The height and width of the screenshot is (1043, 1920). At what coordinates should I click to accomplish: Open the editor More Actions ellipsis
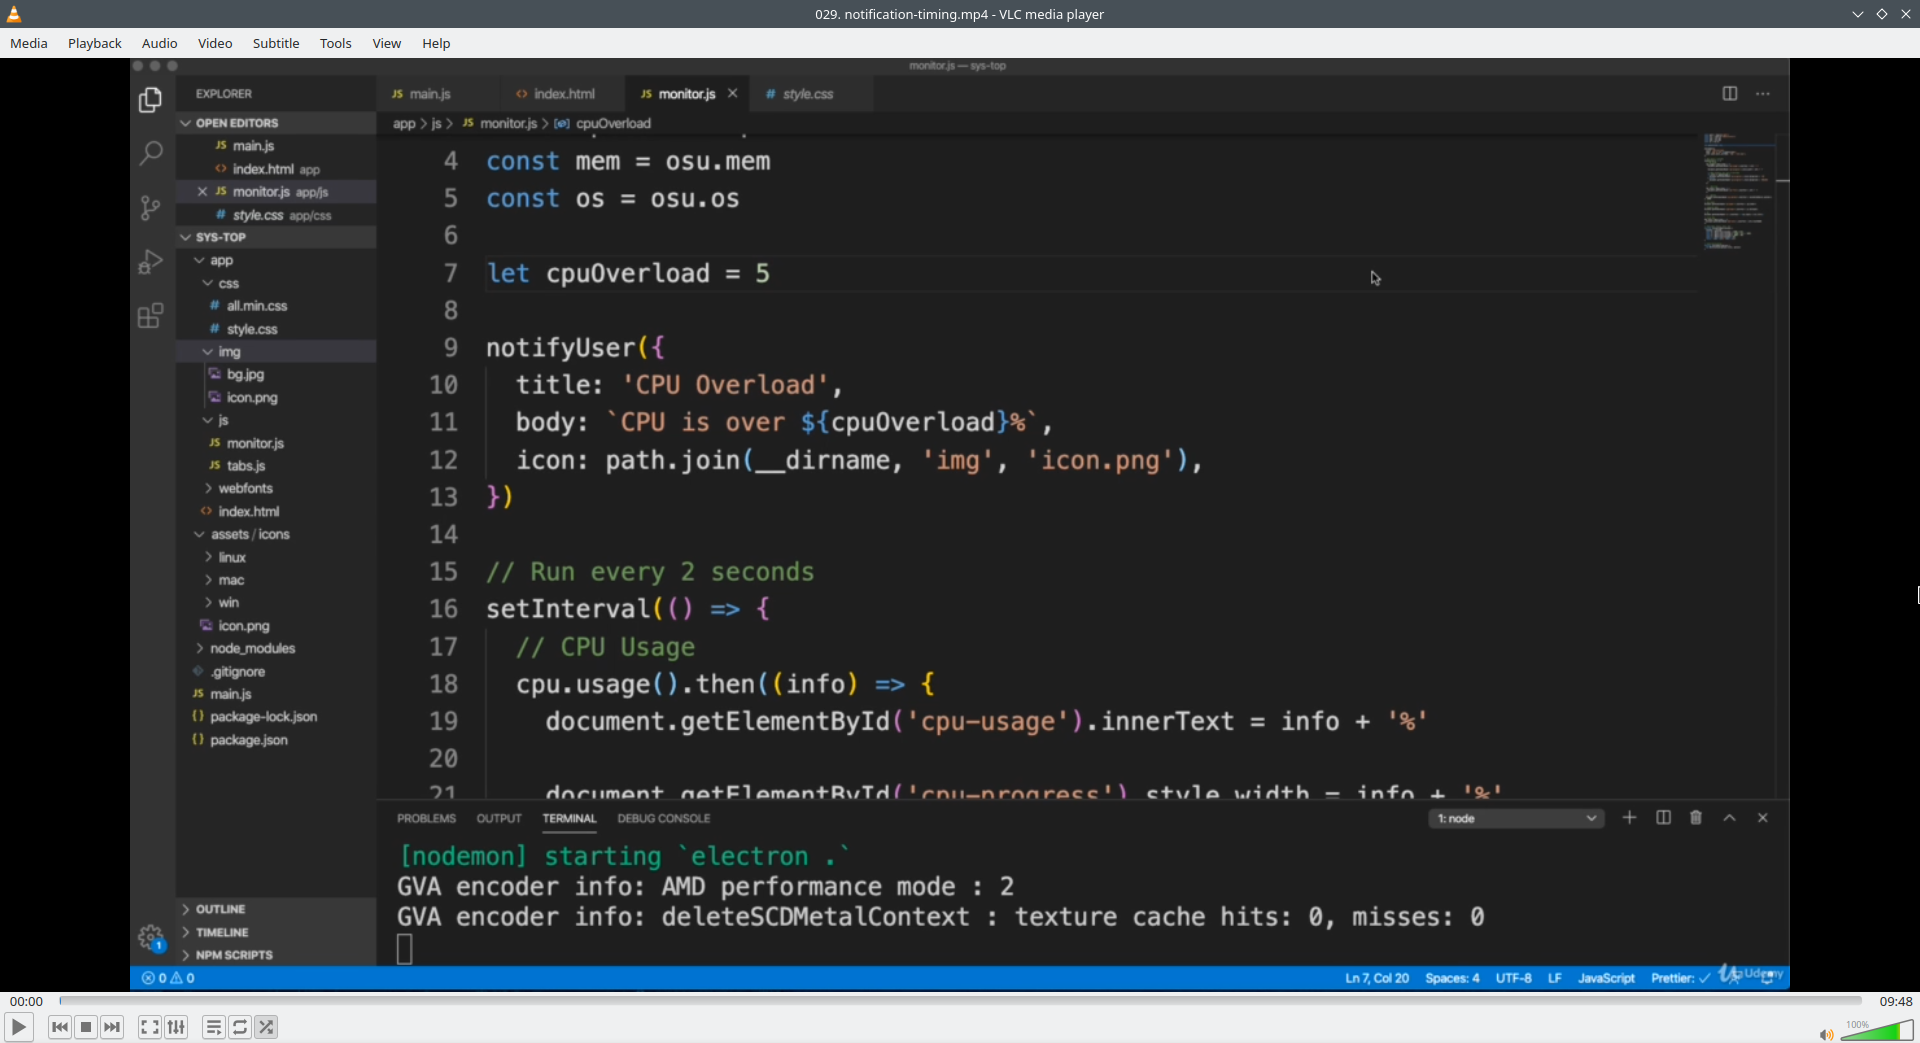click(1763, 93)
